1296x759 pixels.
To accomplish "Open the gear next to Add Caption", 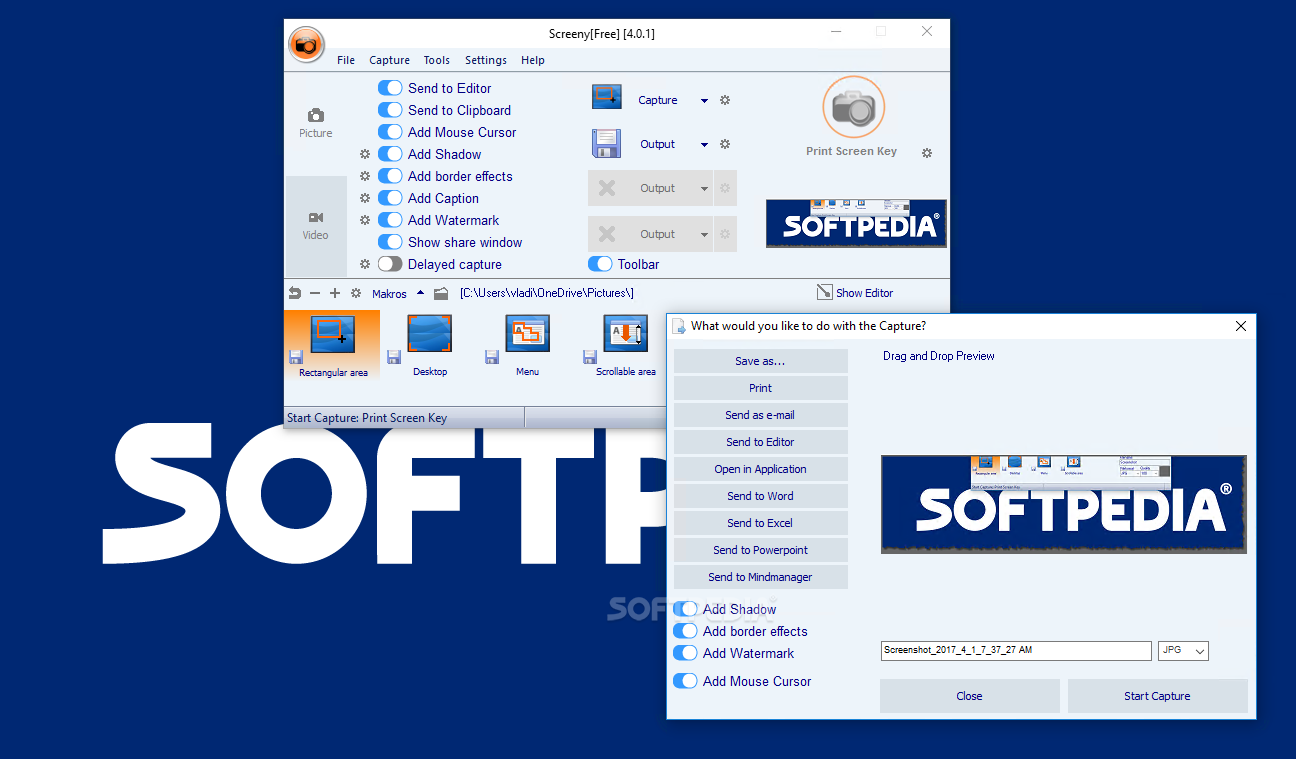I will (365, 198).
